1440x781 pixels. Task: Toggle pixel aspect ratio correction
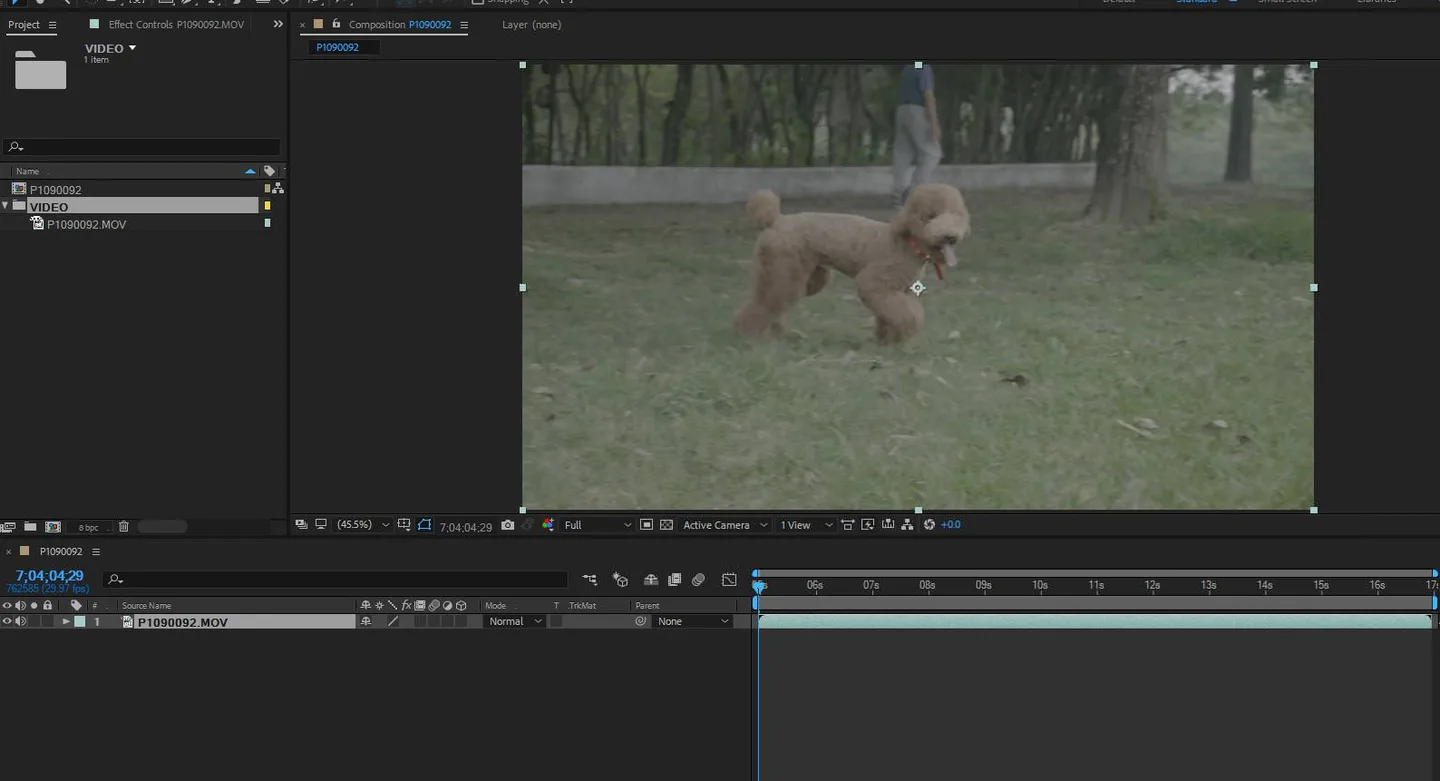tap(848, 525)
